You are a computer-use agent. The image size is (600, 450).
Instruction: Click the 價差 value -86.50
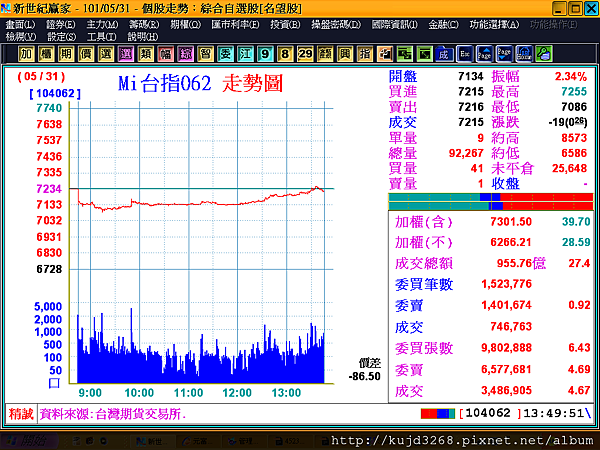point(365,377)
